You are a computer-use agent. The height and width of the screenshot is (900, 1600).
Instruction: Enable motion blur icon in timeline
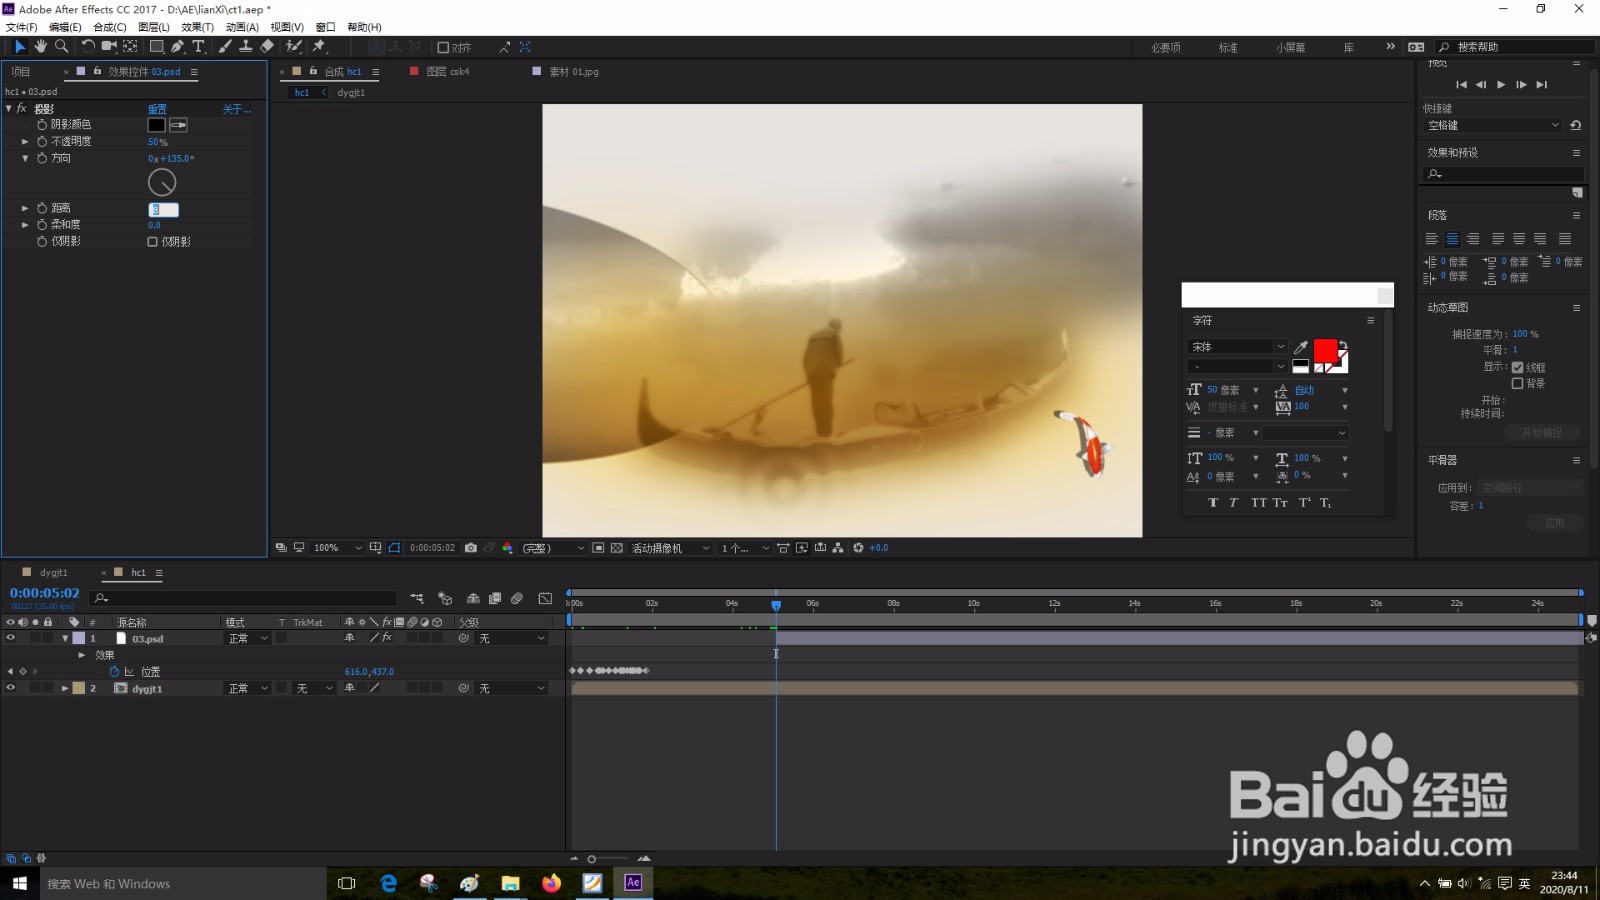517,598
